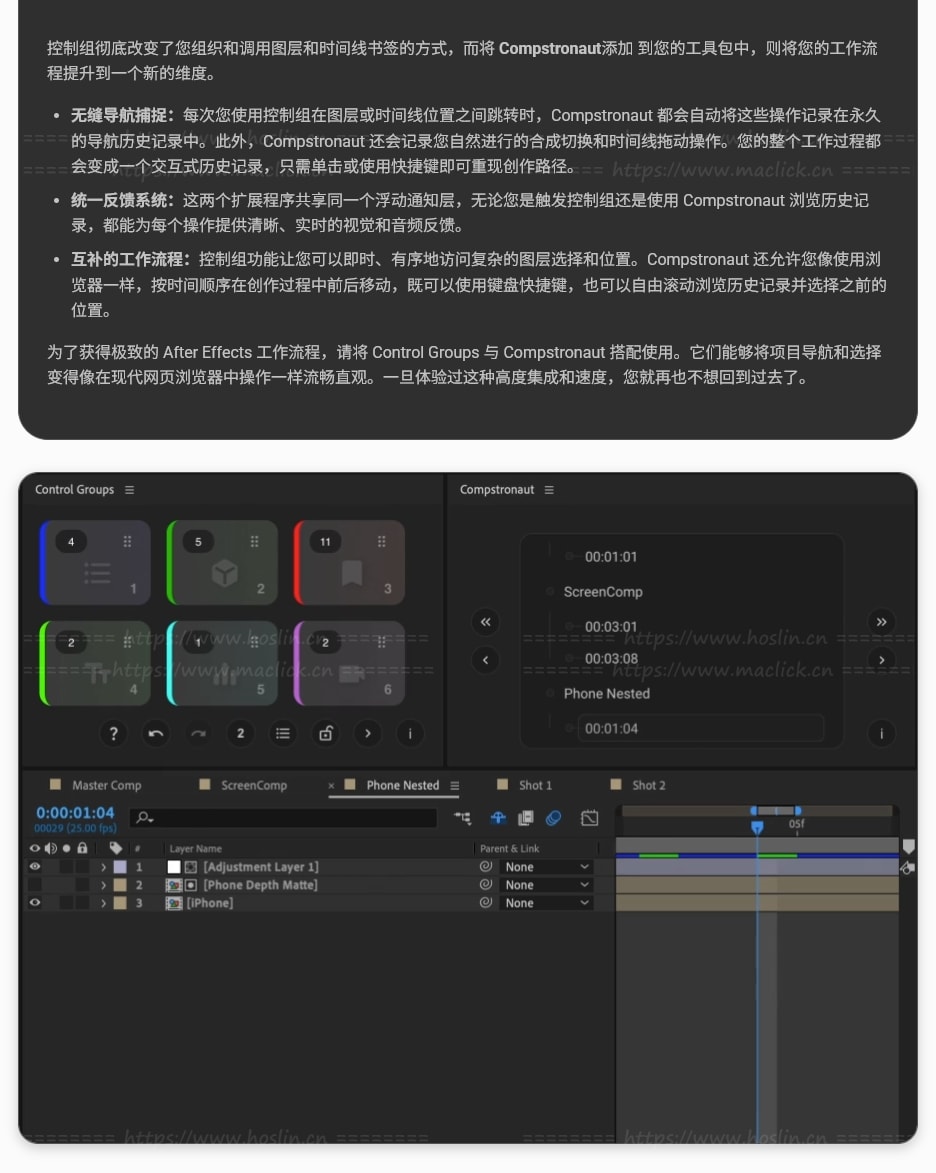Screen dimensions: 936x1173
Task: Open the iPhone layer parent dropdown
Action: click(546, 903)
